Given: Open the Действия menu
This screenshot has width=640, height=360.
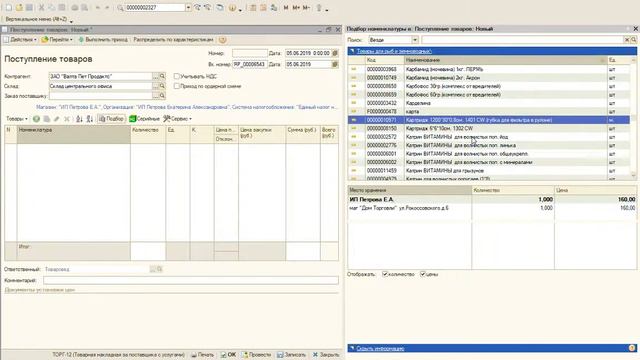Looking at the screenshot, I should (20, 40).
